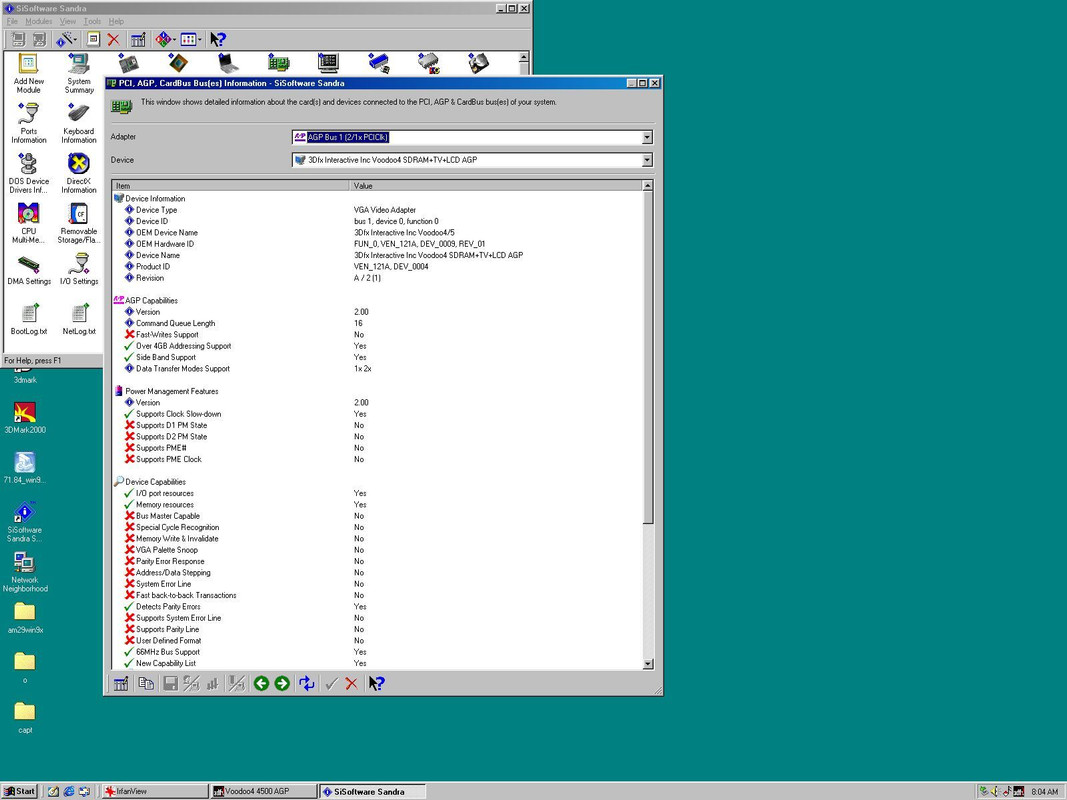Click the red X delete icon in Sandra main toolbar

click(x=114, y=40)
